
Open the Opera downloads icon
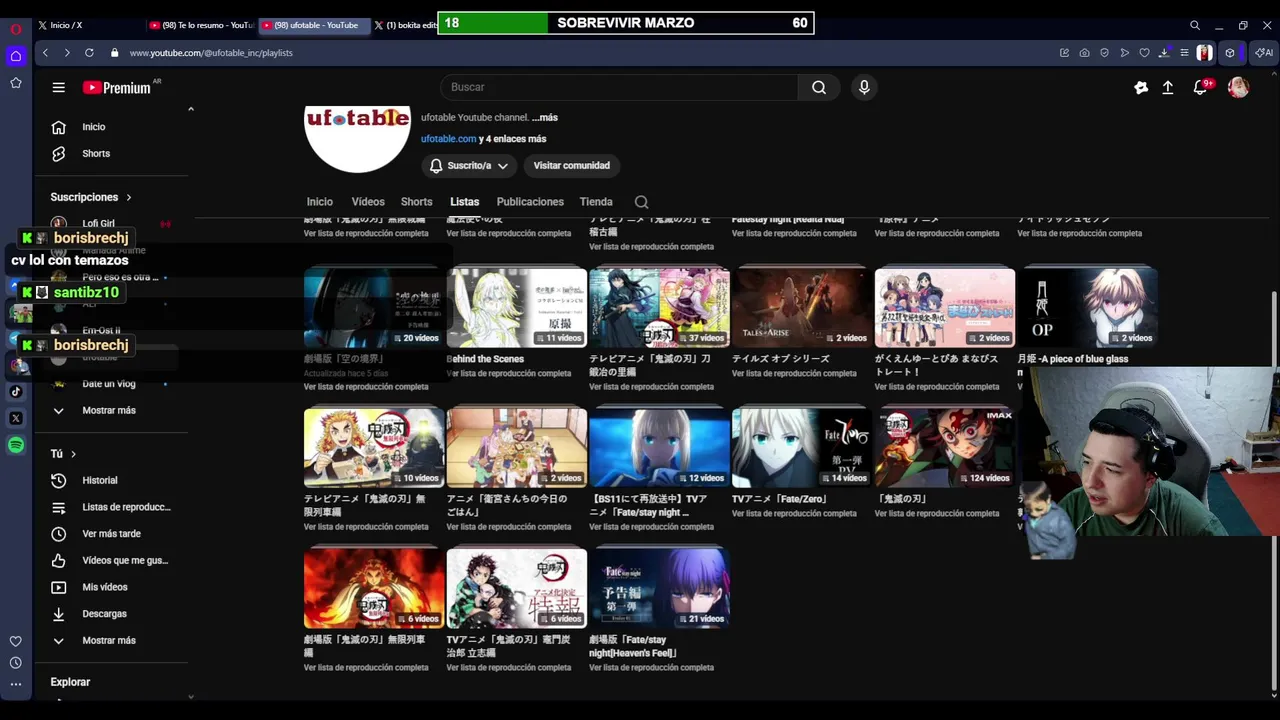[1163, 52]
